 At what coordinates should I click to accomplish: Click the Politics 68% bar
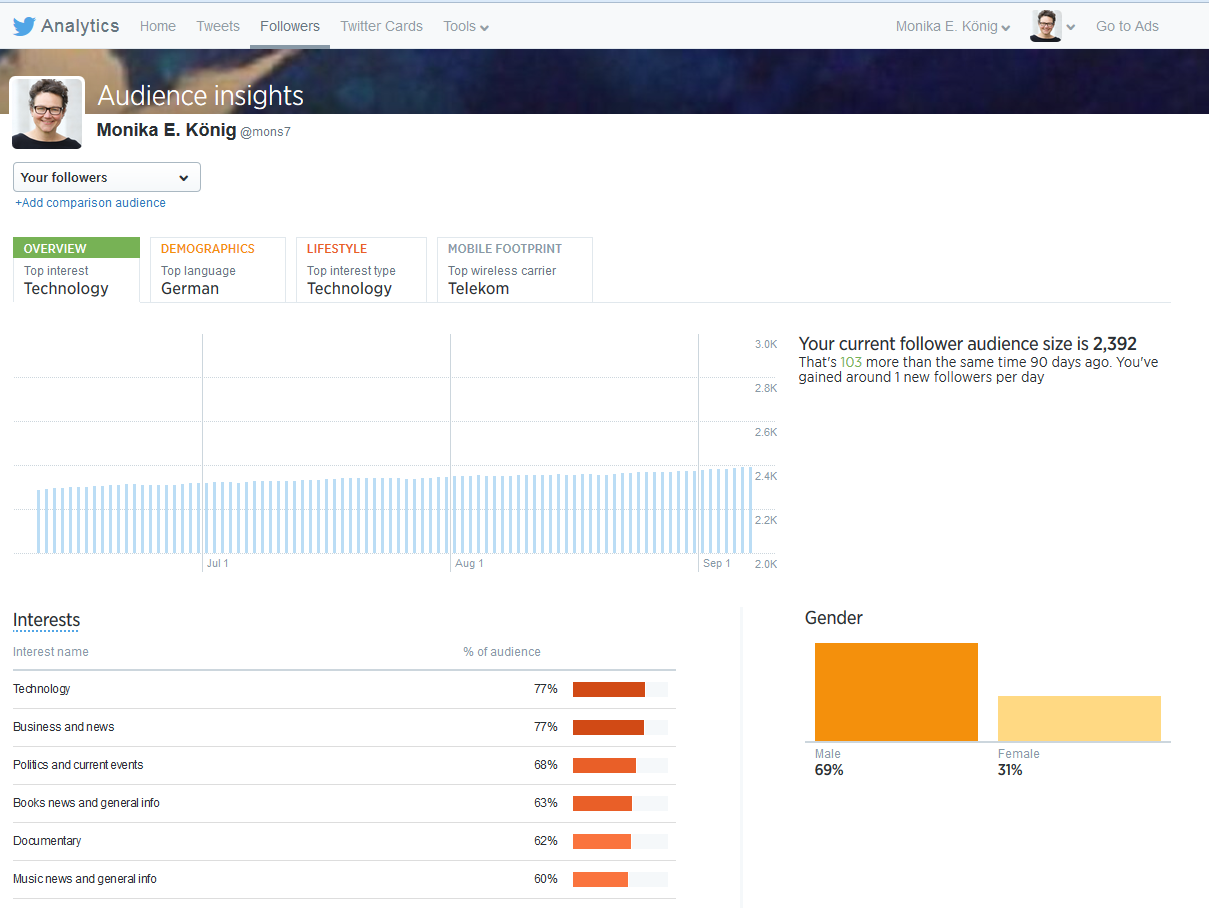[604, 765]
